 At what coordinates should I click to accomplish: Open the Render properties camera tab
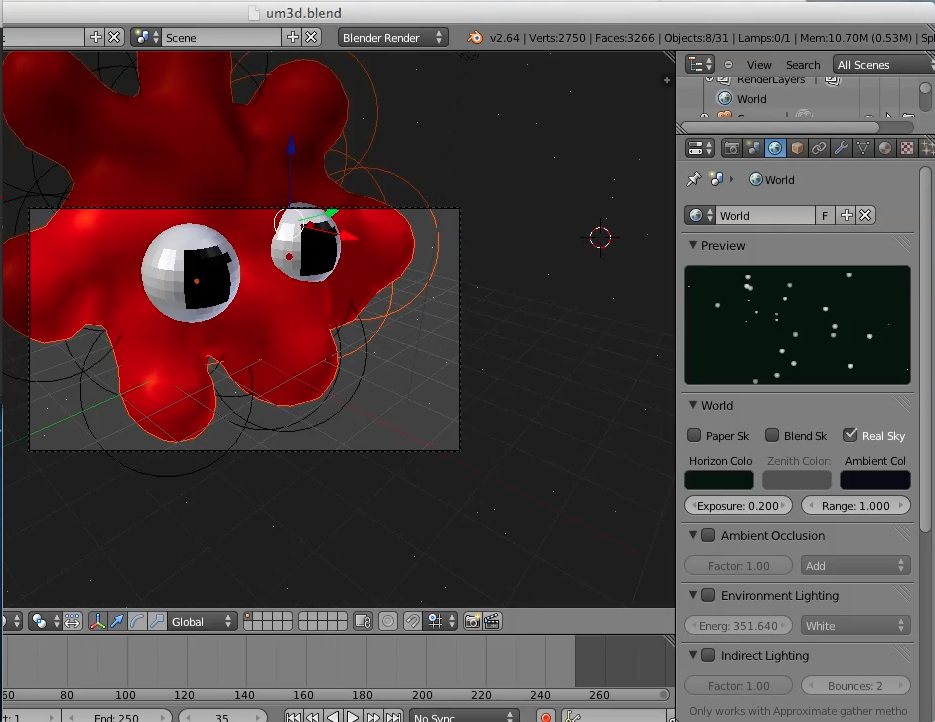(x=732, y=148)
